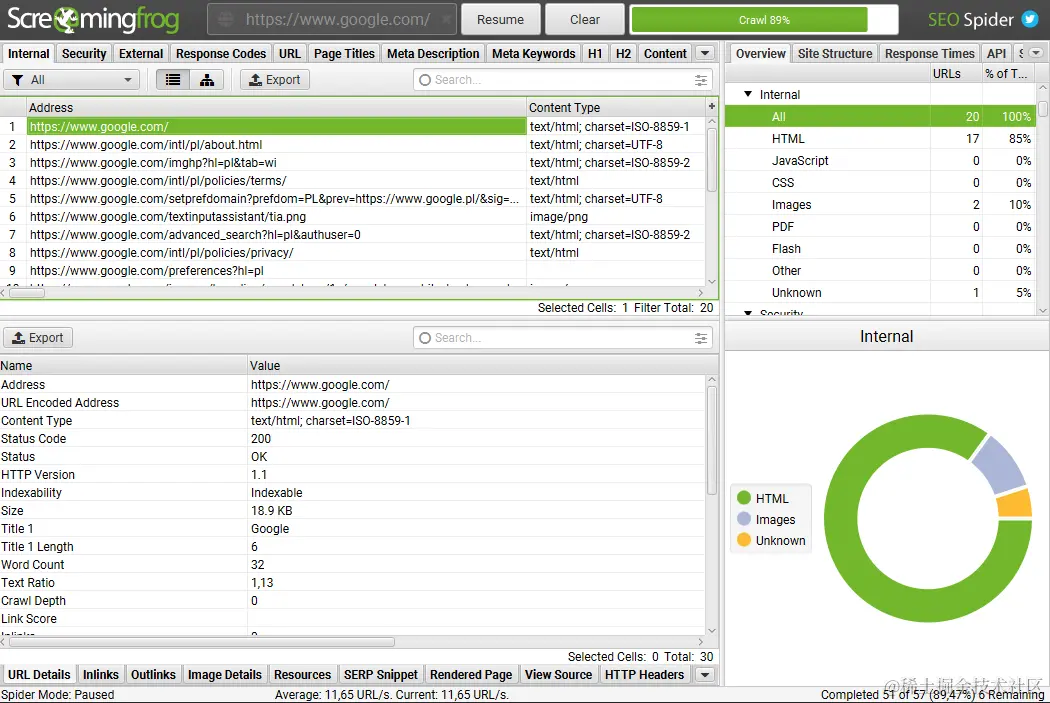
Task: Click the Status Code value 200
Action: click(261, 439)
